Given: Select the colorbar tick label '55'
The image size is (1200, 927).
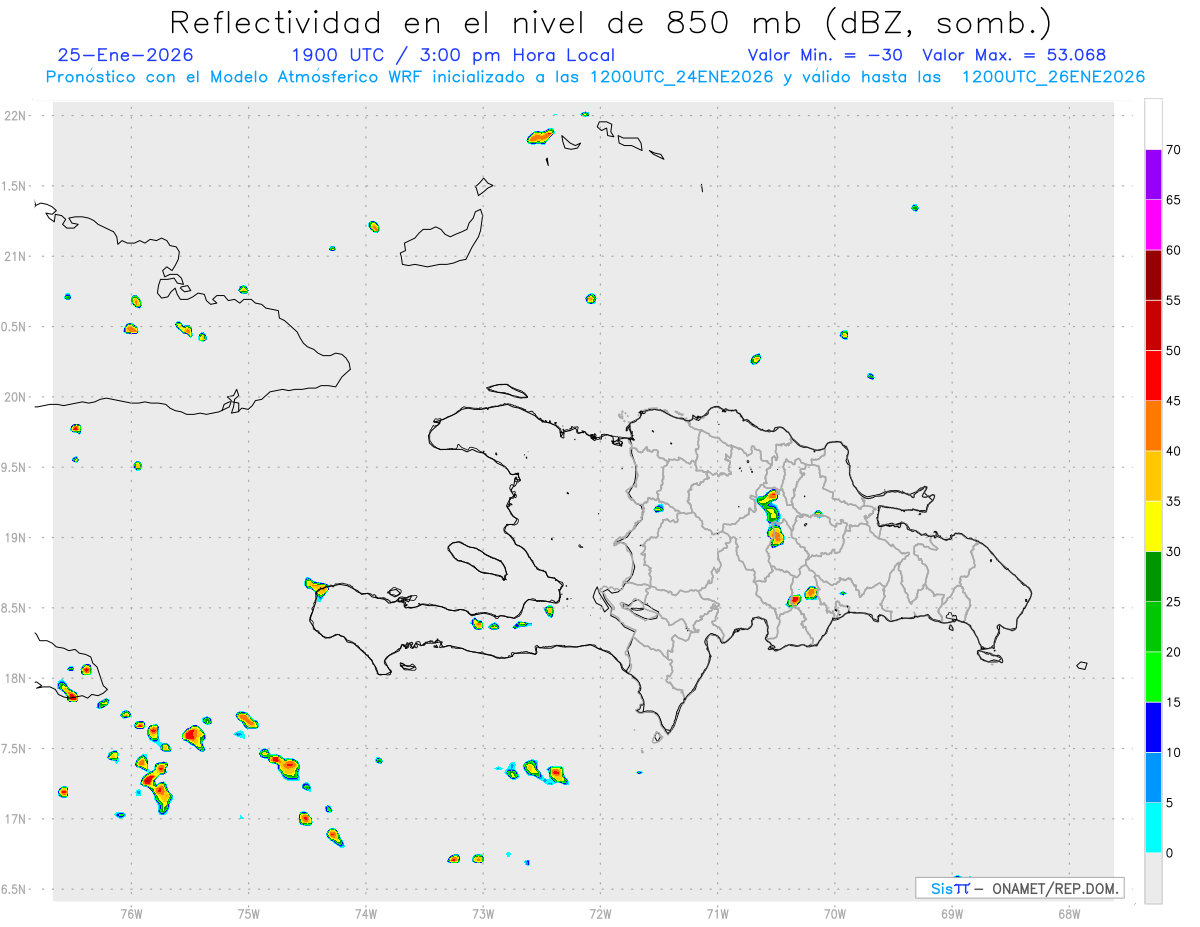Looking at the screenshot, I should click(1173, 300).
